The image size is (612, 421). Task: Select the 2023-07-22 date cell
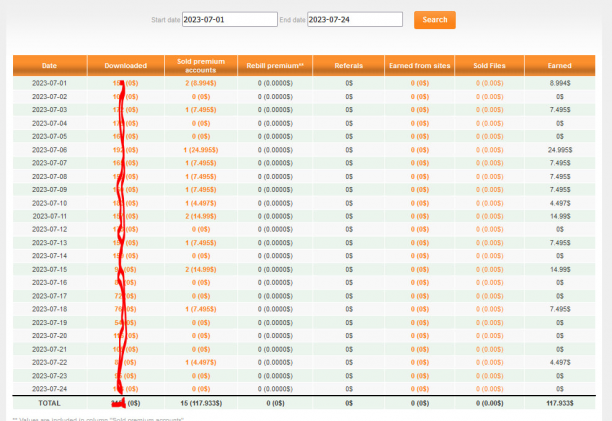pyautogui.click(x=50, y=362)
